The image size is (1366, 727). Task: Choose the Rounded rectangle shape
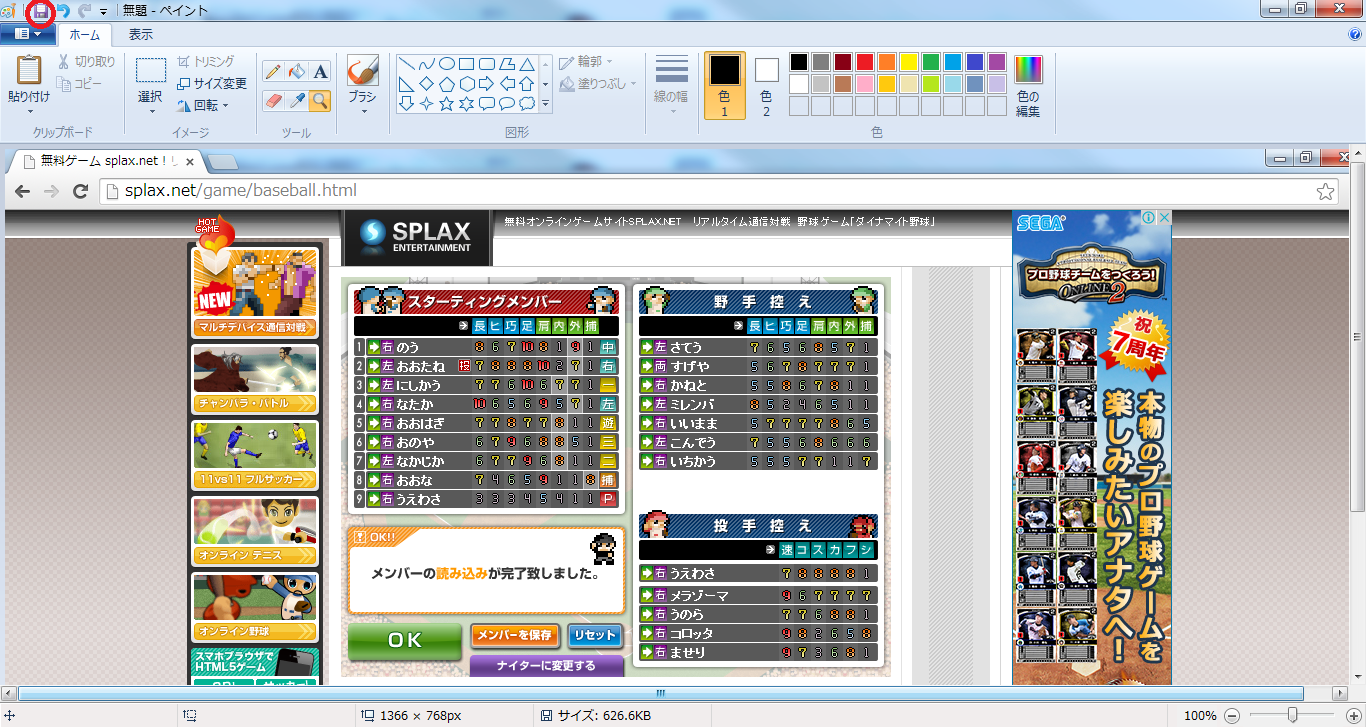[x=487, y=64]
